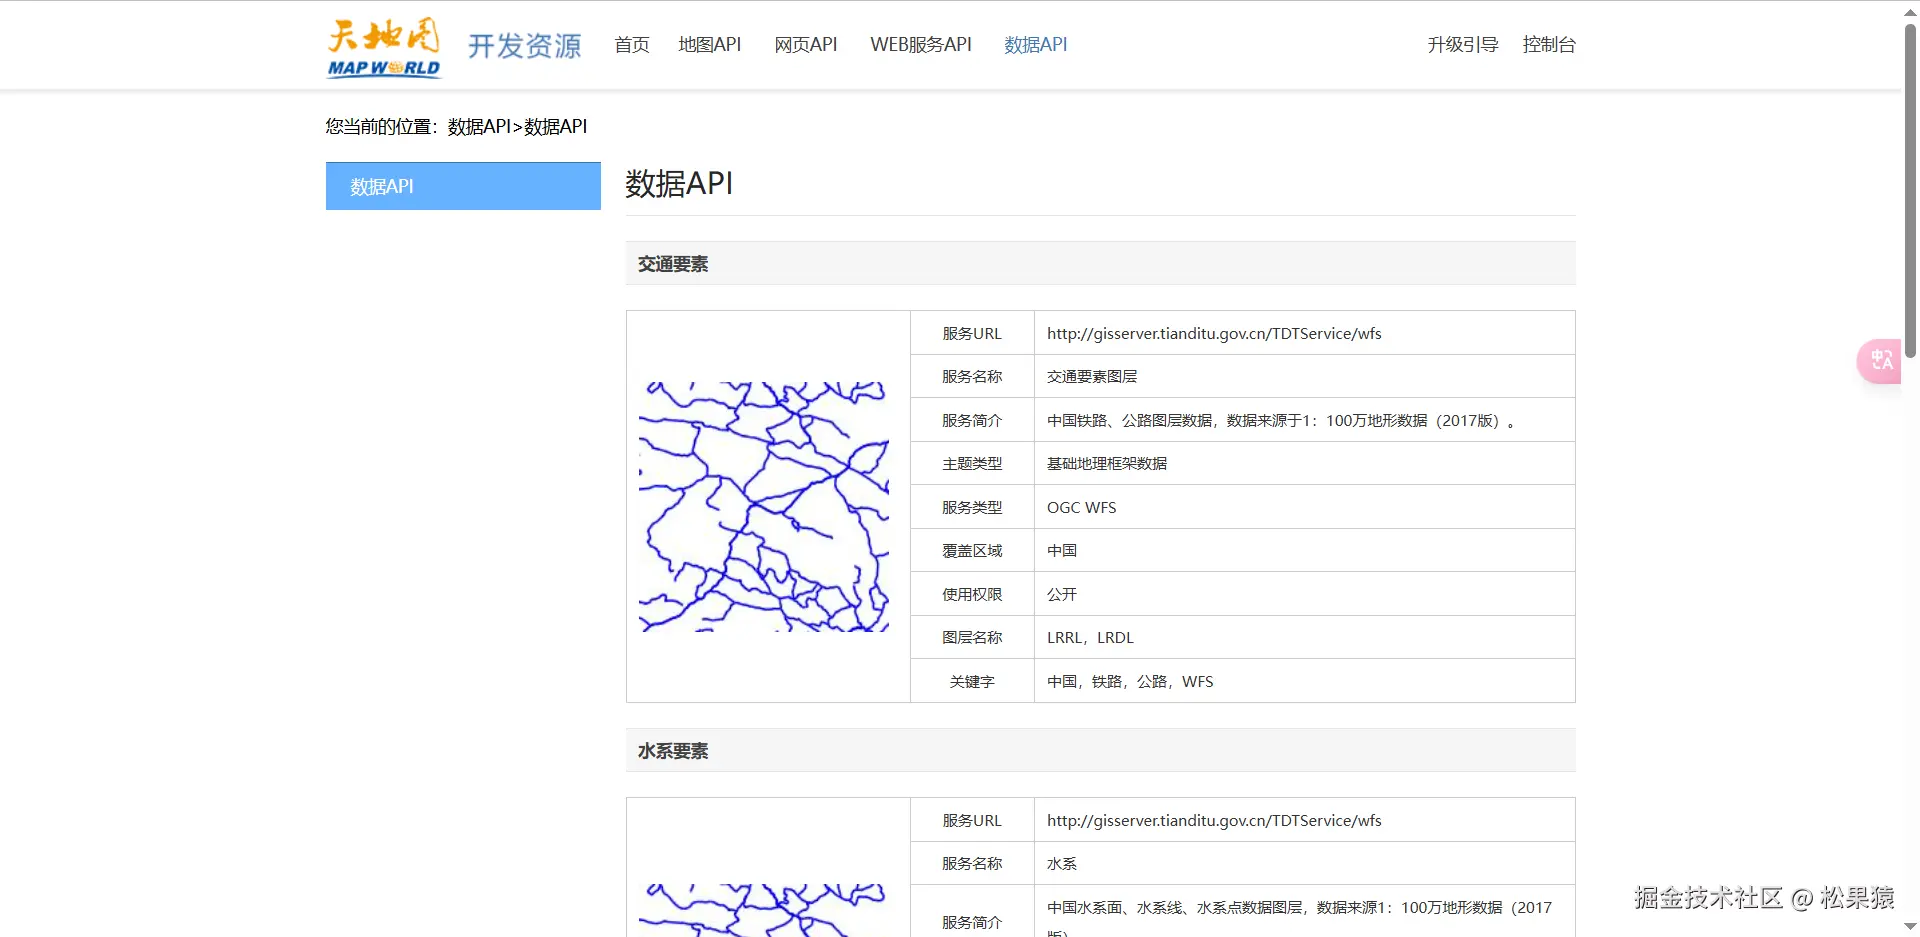Click the OGC WFS service type cell
1920x937 pixels.
coord(1304,508)
